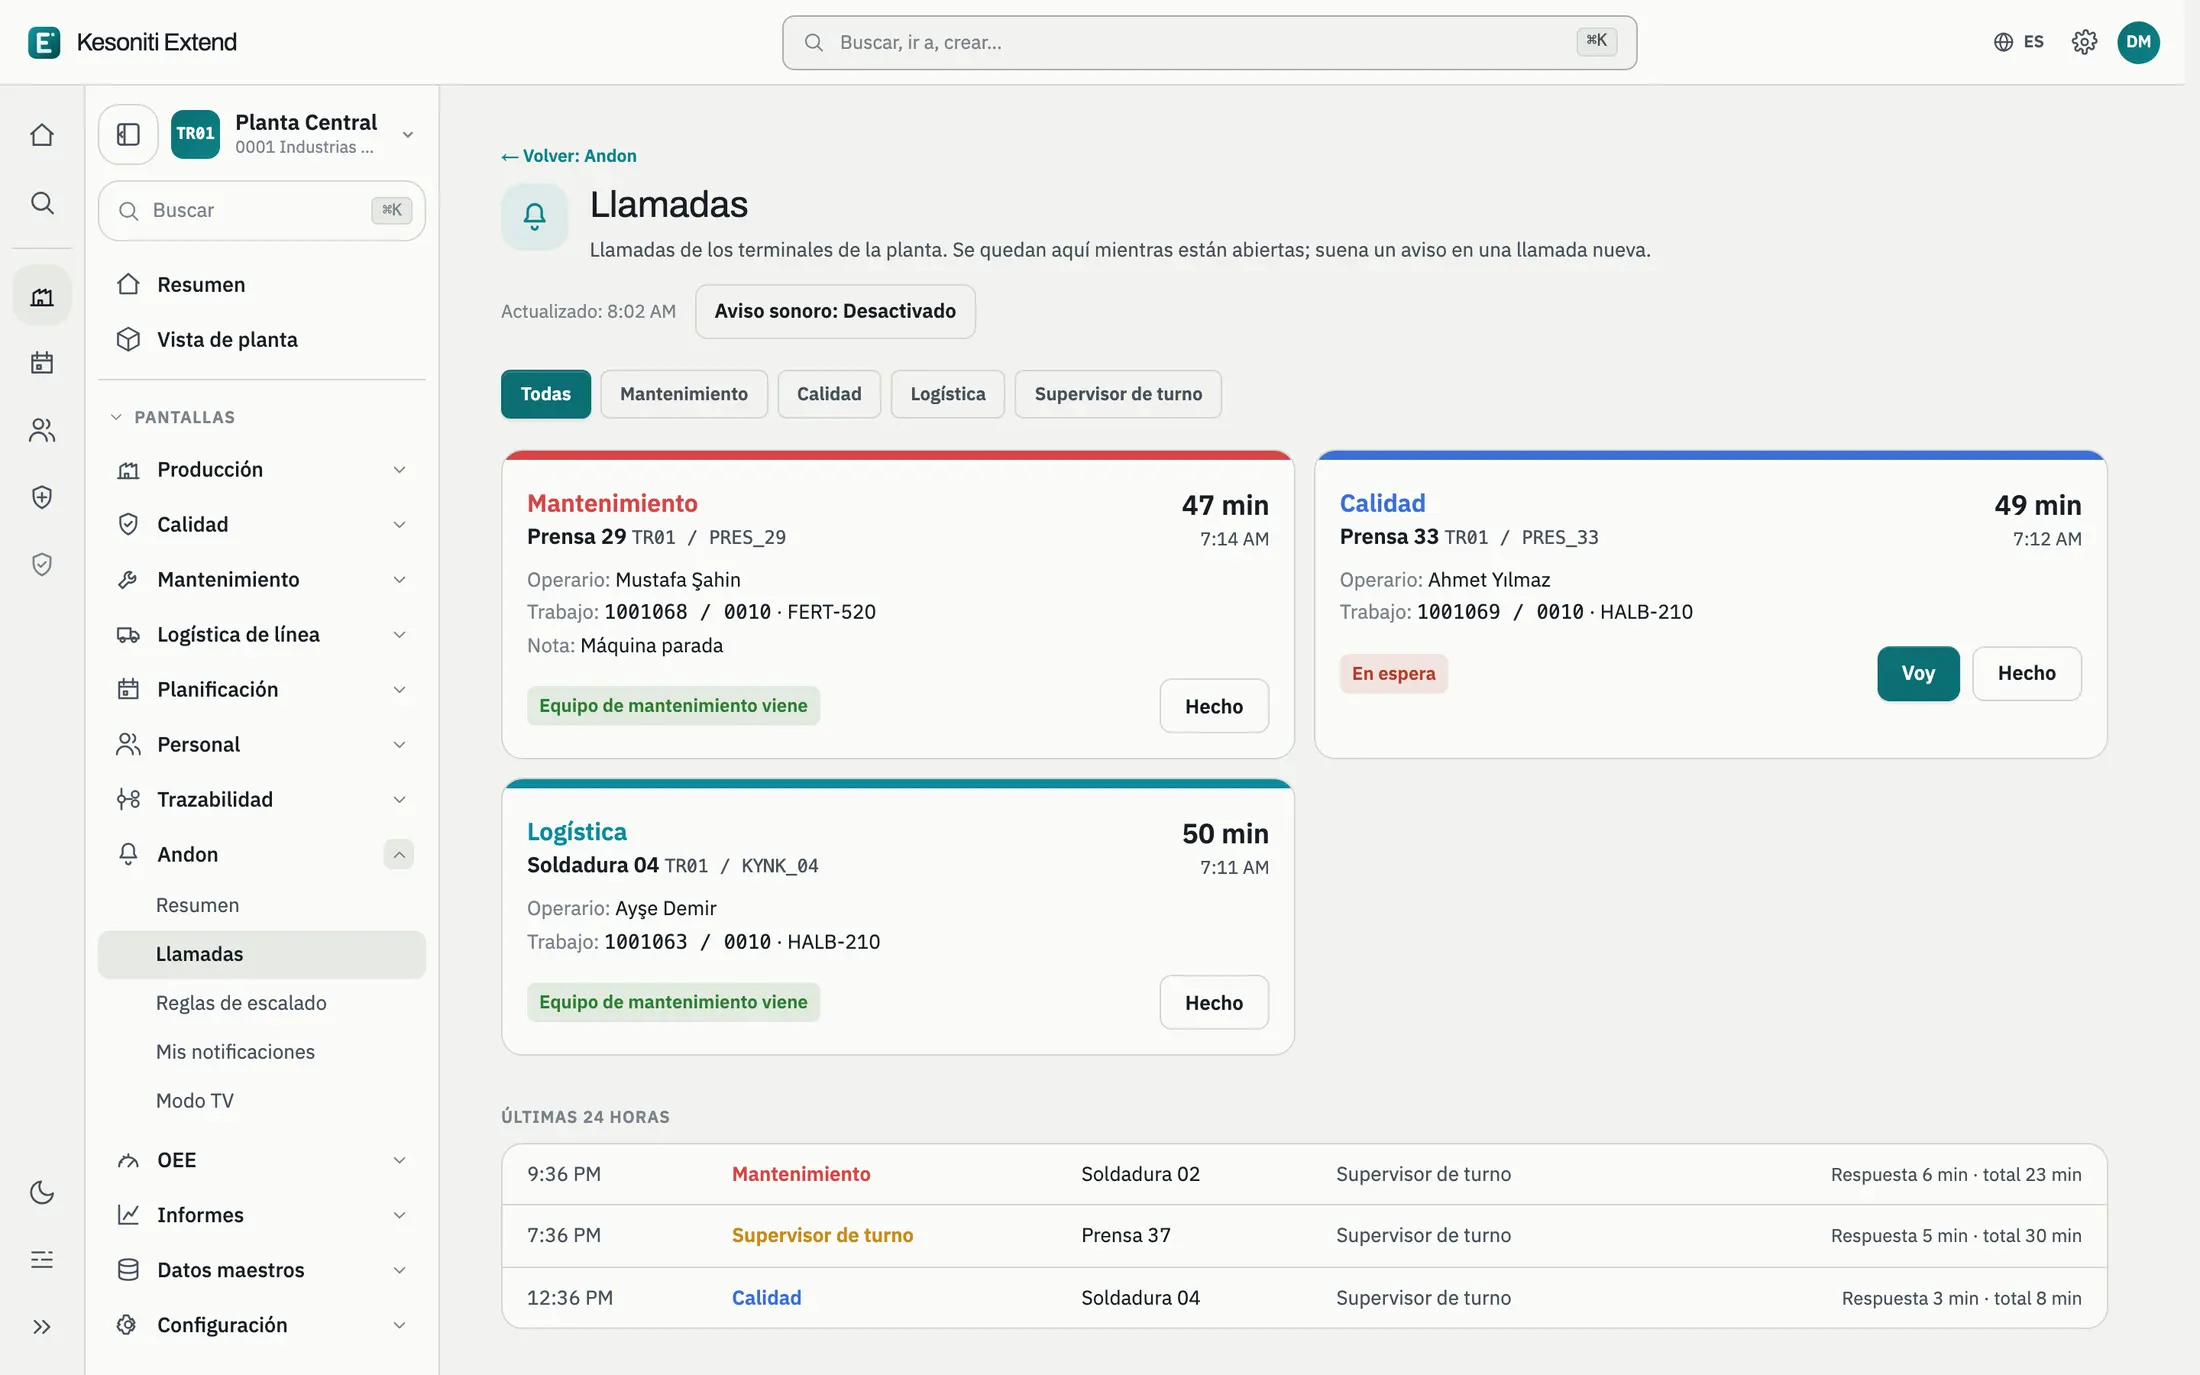Open the search icon in left rail
The height and width of the screenshot is (1375, 2200).
pyautogui.click(x=42, y=203)
